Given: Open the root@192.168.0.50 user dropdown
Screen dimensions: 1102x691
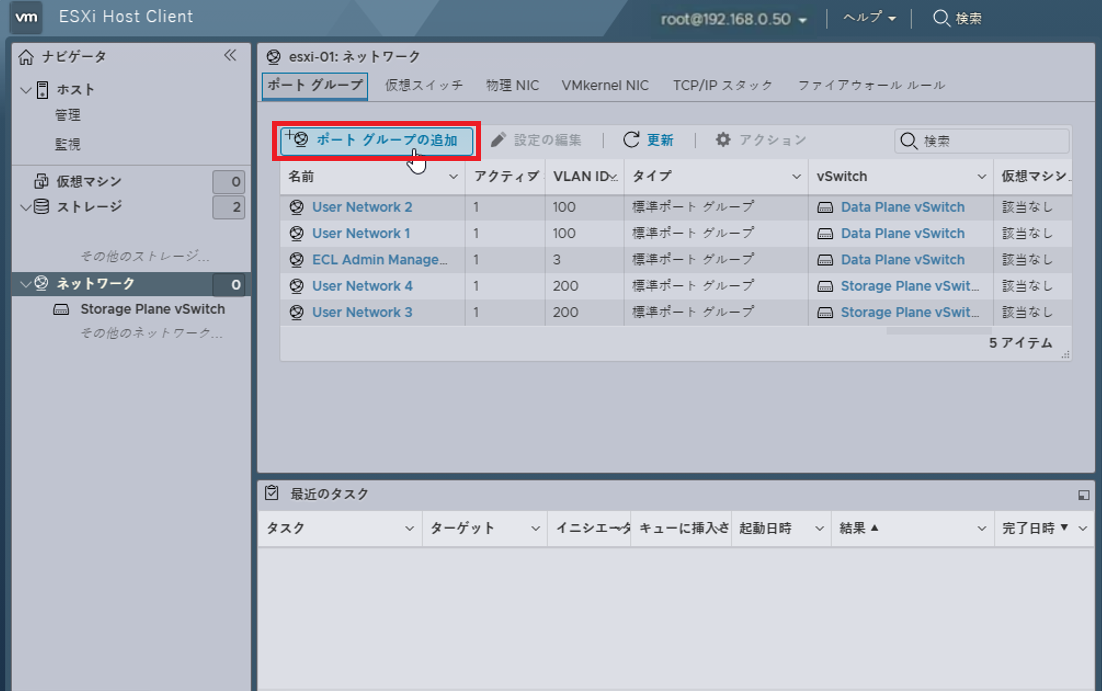Looking at the screenshot, I should tap(734, 19).
